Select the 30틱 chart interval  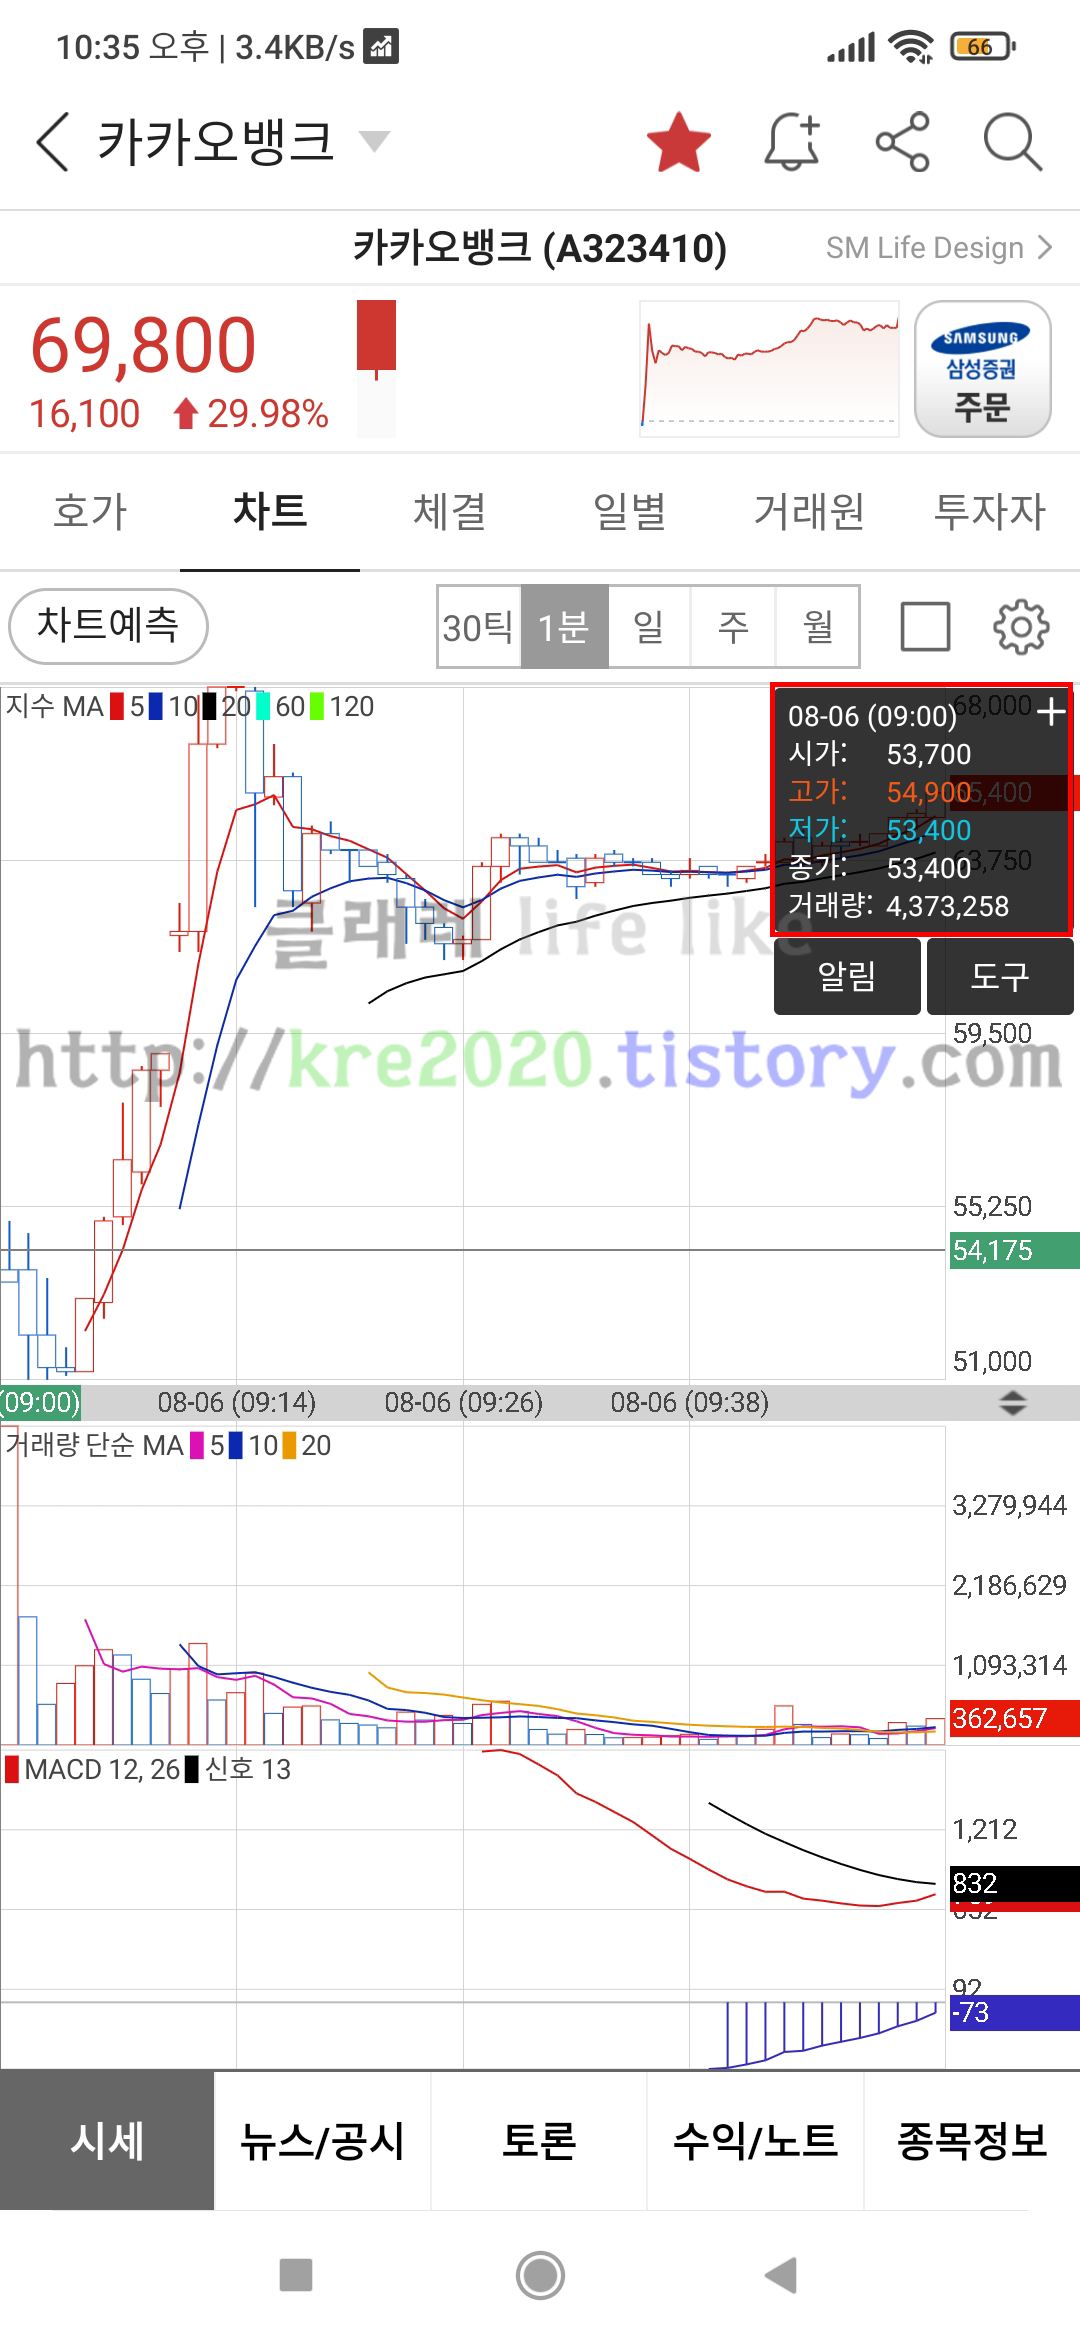click(479, 627)
